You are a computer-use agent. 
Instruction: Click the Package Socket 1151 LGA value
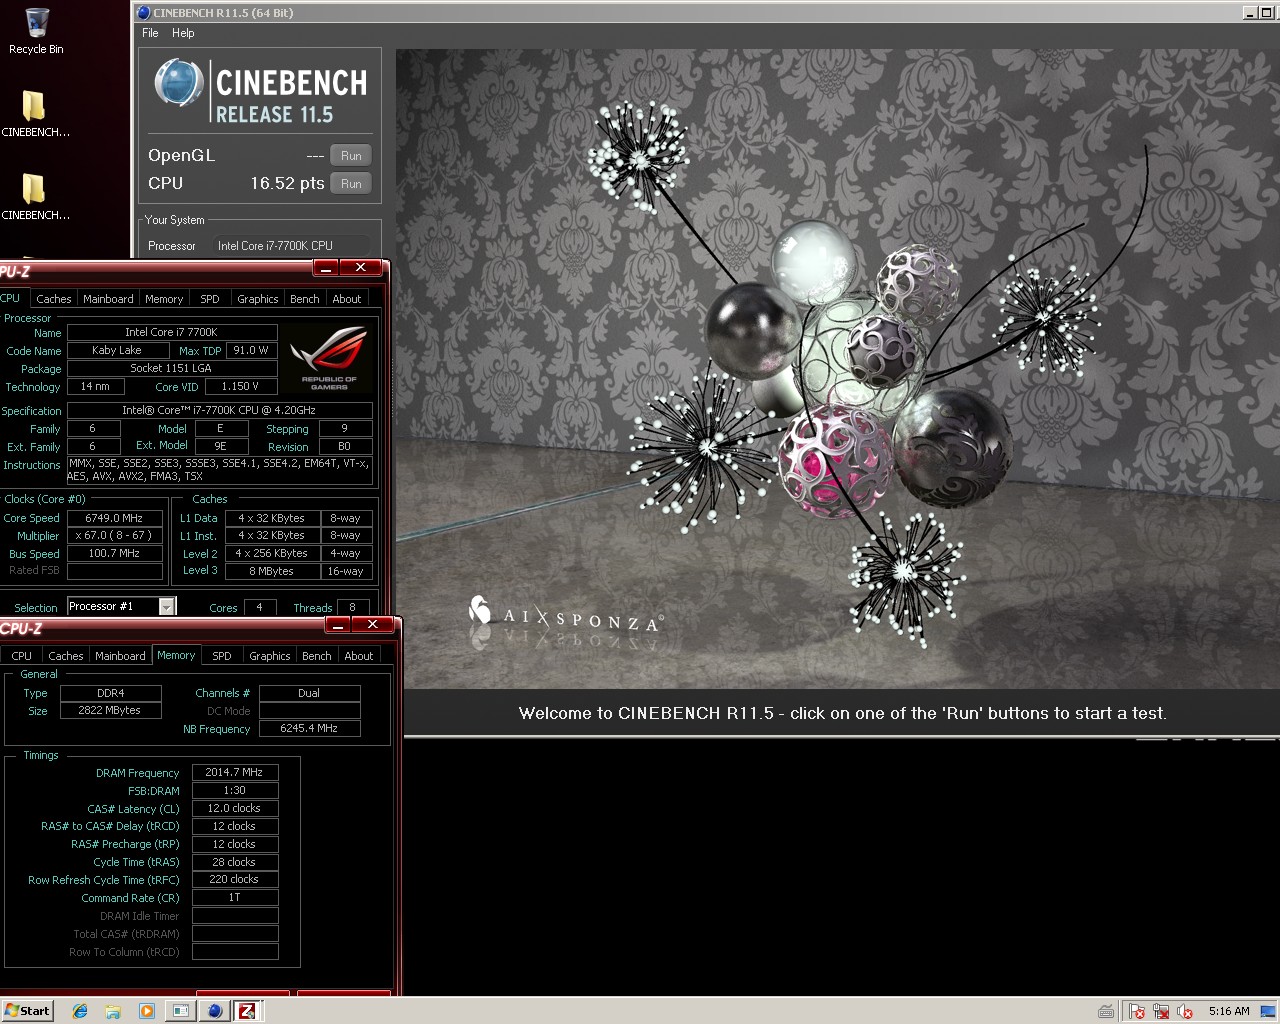click(x=171, y=369)
